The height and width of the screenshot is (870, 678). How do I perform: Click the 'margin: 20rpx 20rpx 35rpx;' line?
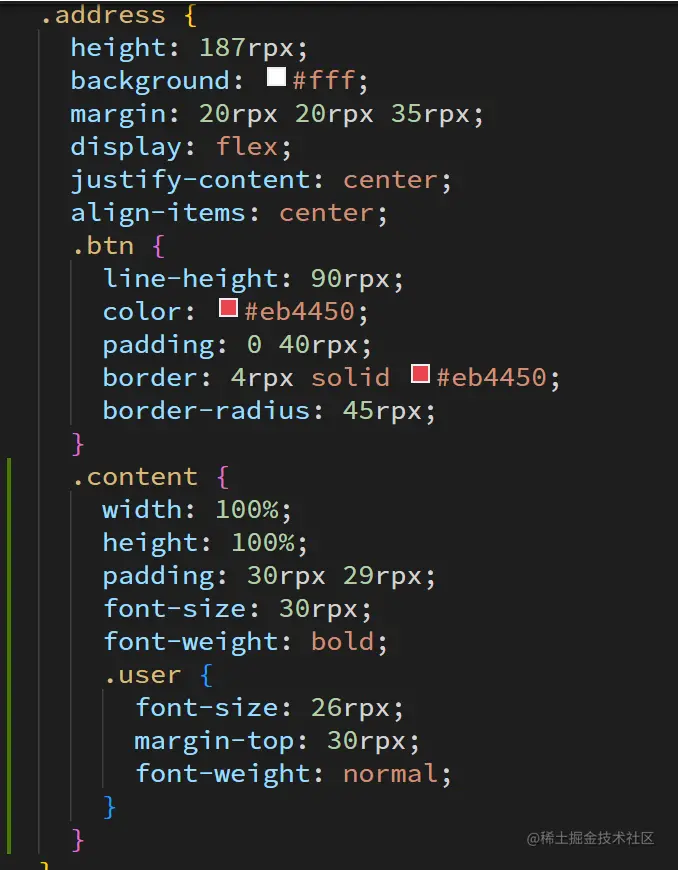[277, 114]
